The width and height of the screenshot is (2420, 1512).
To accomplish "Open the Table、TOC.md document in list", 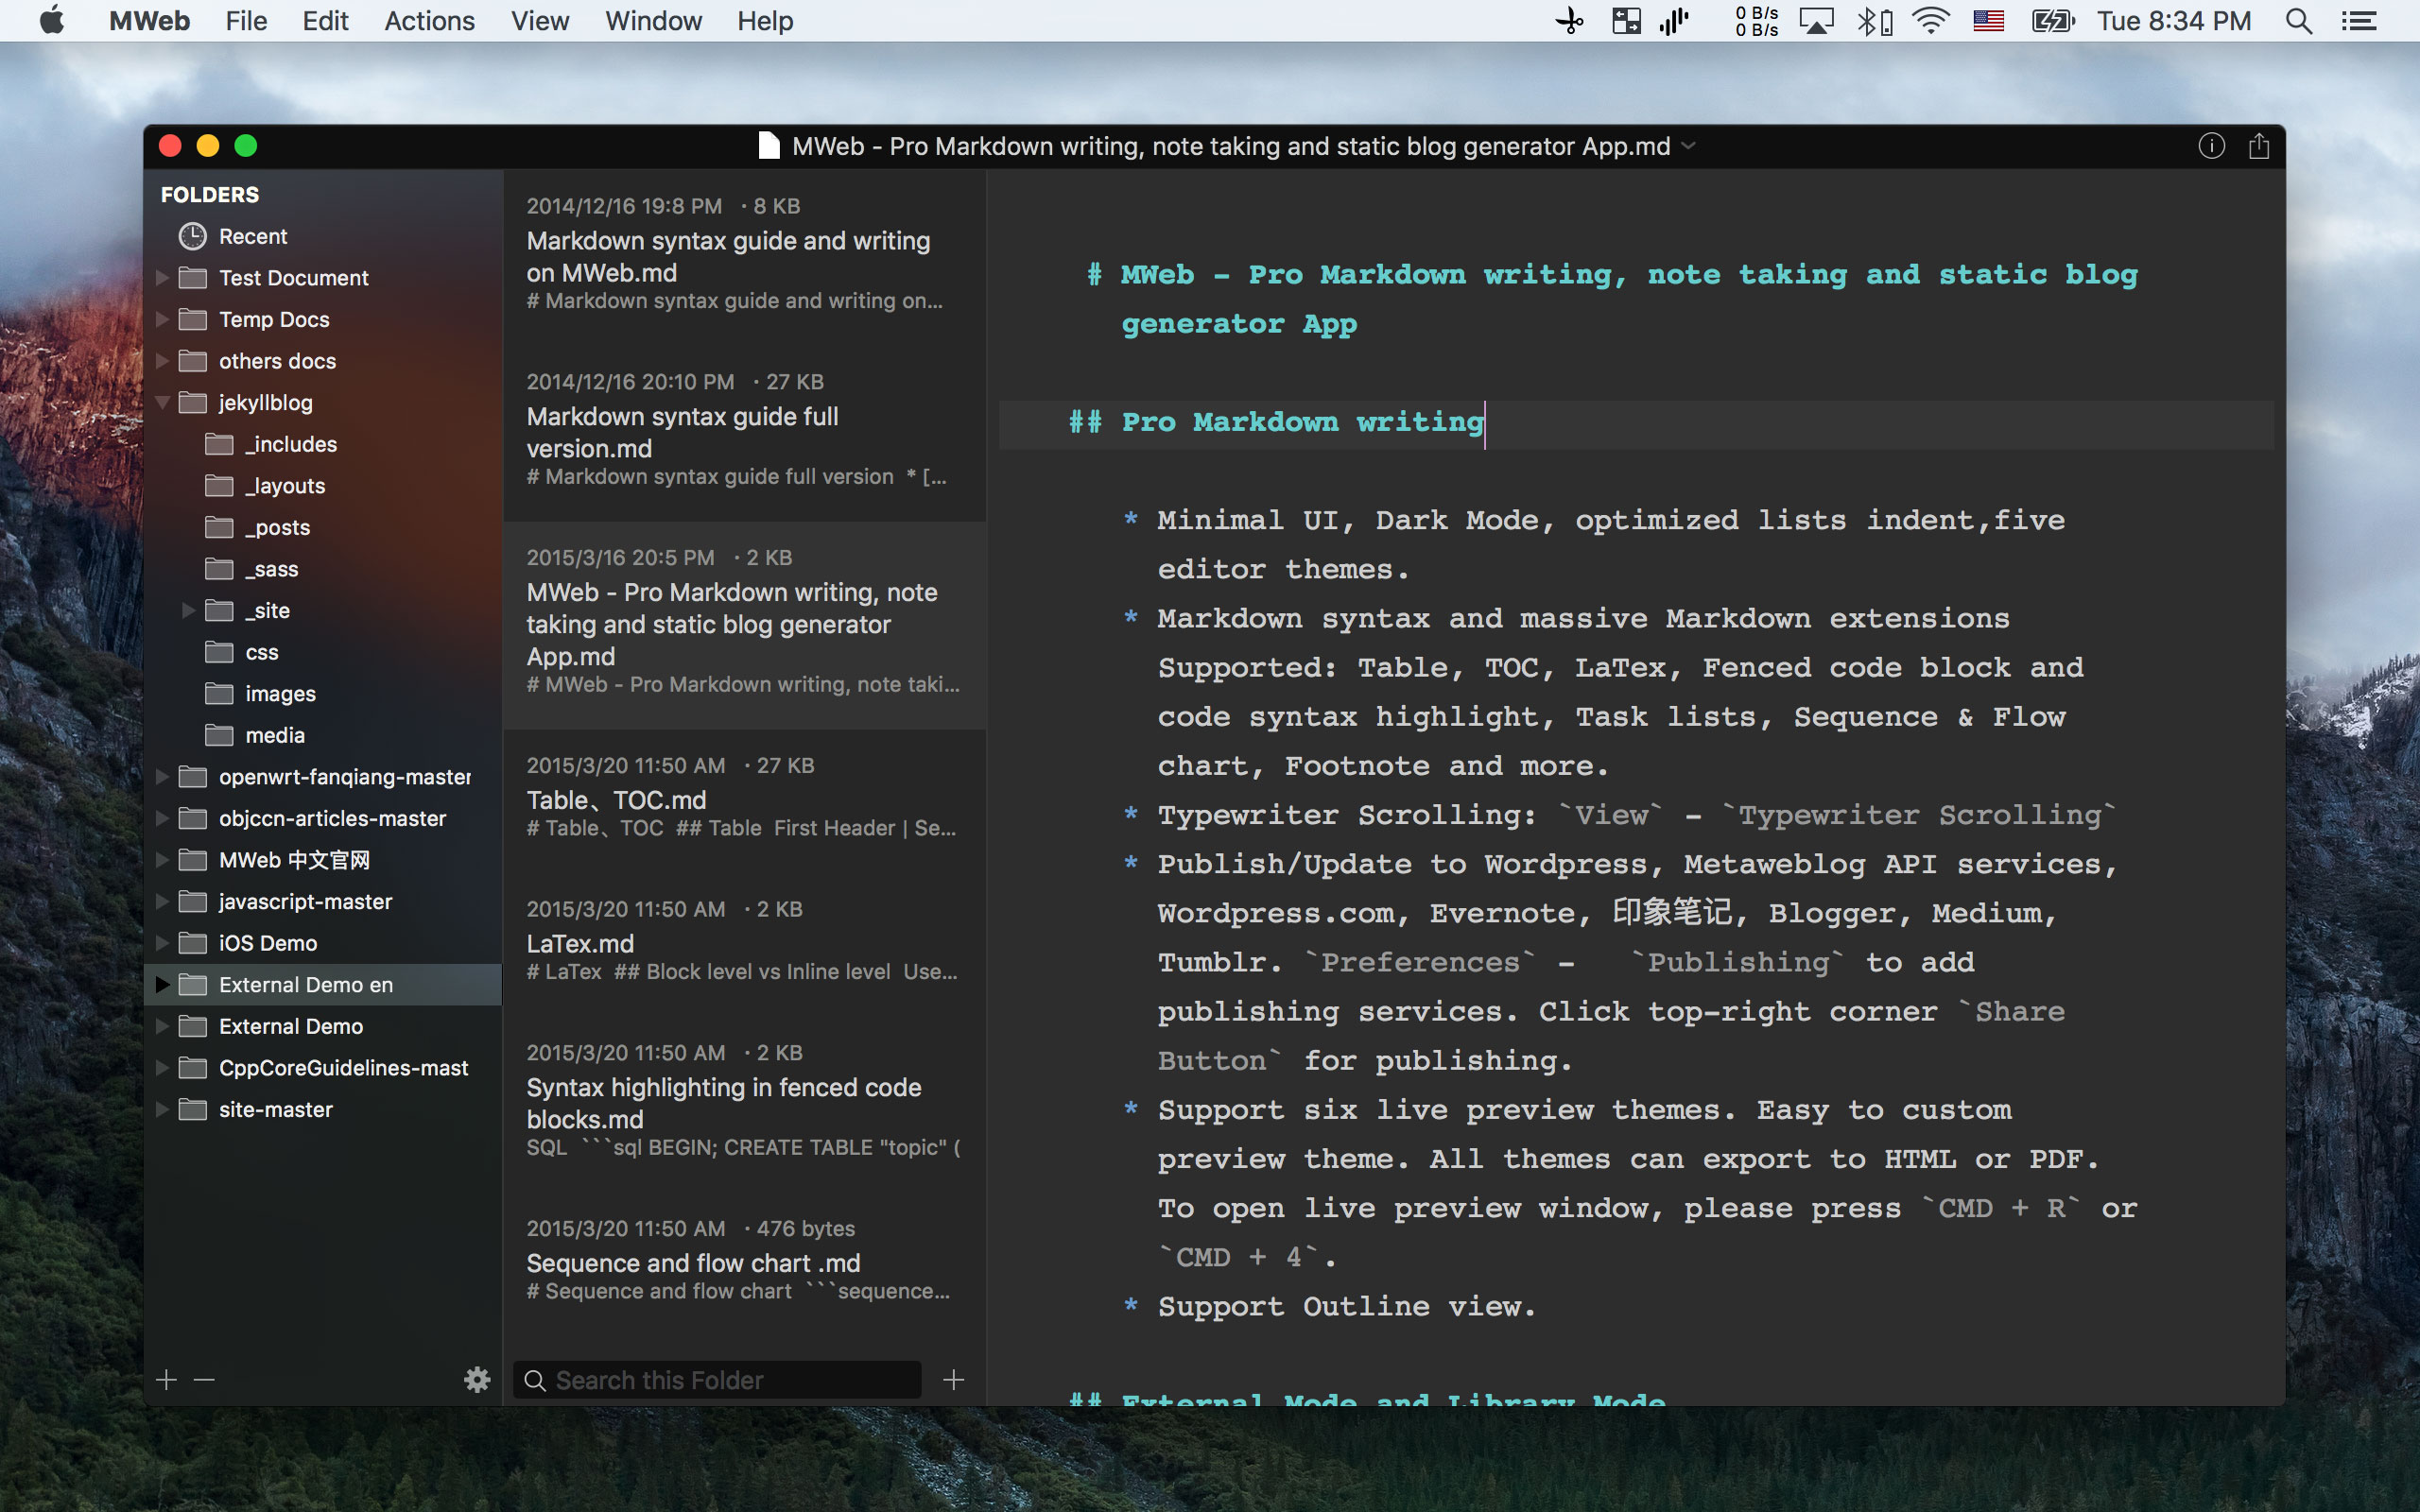I will click(x=742, y=800).
